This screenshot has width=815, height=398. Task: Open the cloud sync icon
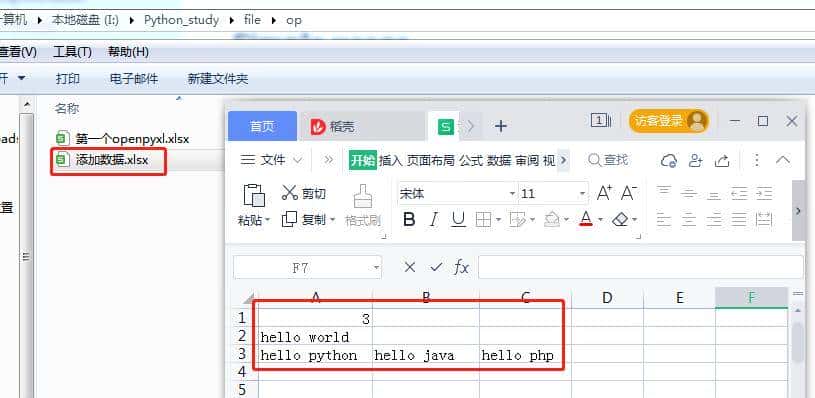668,161
